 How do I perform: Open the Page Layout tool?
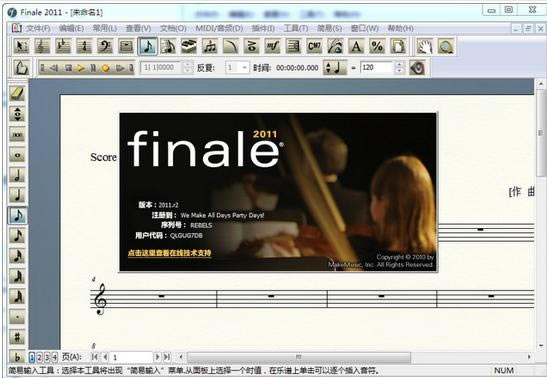(398, 46)
